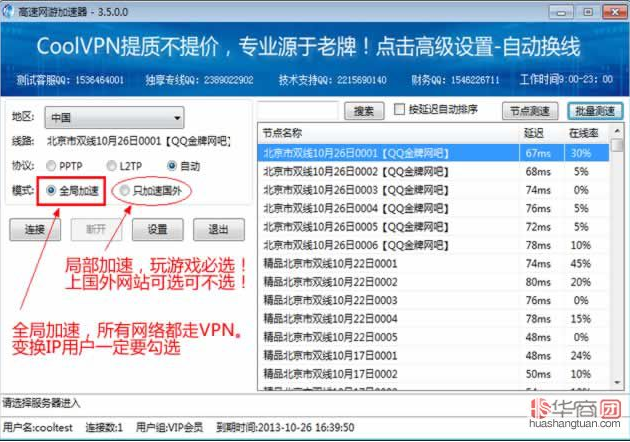Select node 北京市双线10月26日0005【QQ金牌网吧】

point(433,227)
